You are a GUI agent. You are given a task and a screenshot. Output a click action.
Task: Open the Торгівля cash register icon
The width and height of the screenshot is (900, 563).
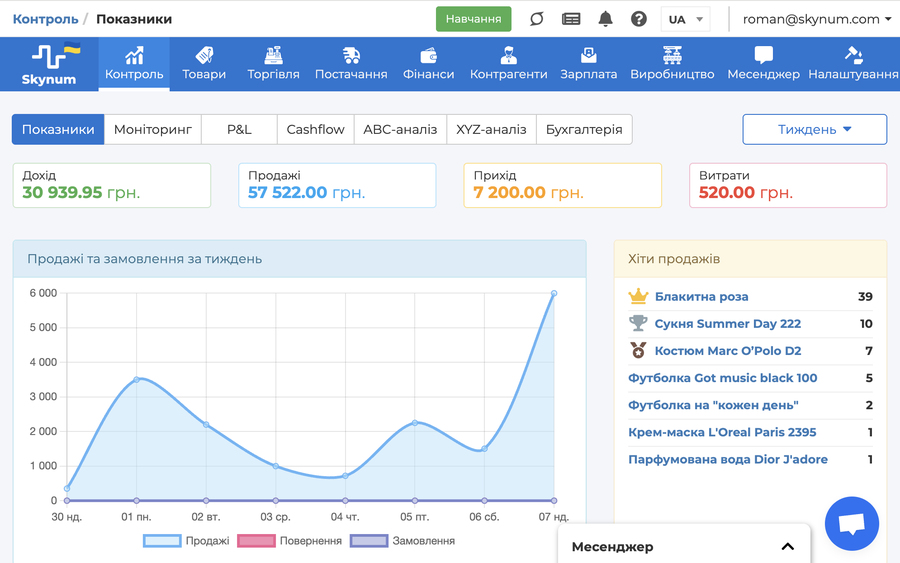point(273,55)
